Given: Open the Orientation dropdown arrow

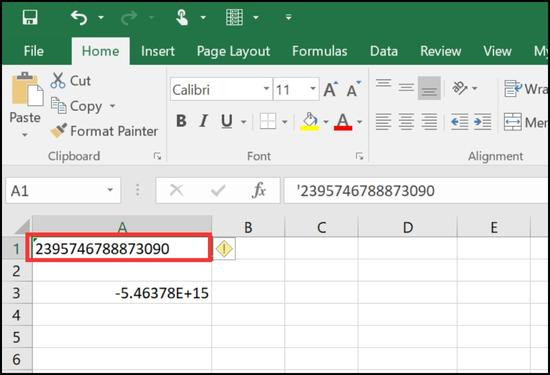Looking at the screenshot, I should tap(475, 88).
